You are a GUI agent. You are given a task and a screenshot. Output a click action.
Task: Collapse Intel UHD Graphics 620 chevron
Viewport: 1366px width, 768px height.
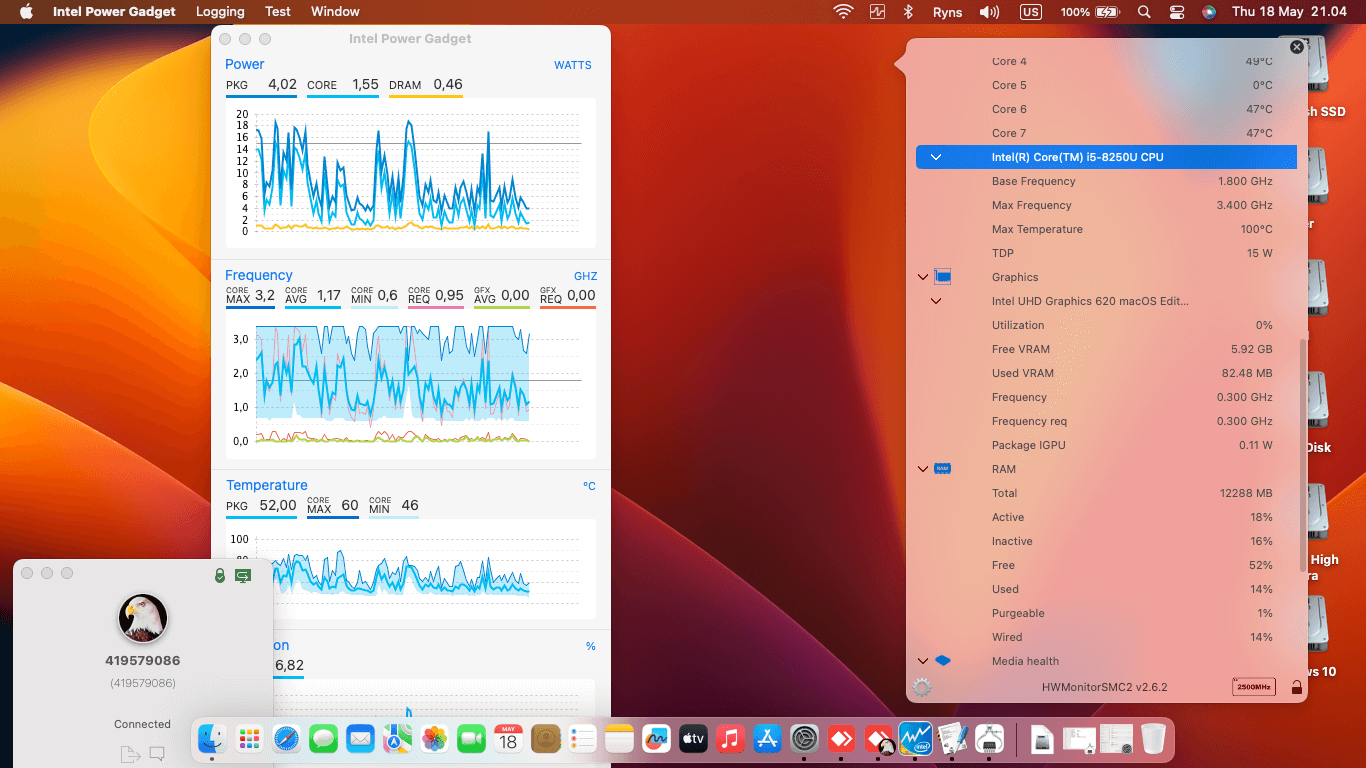936,301
